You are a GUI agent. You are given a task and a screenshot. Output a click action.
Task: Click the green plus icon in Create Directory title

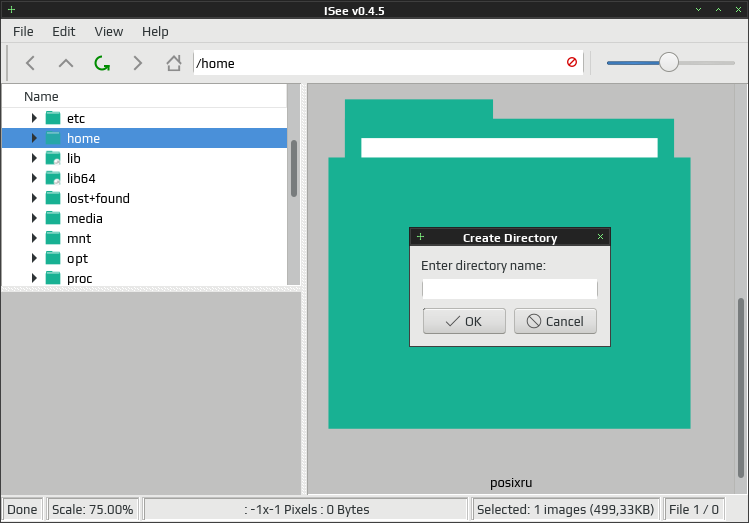click(420, 237)
